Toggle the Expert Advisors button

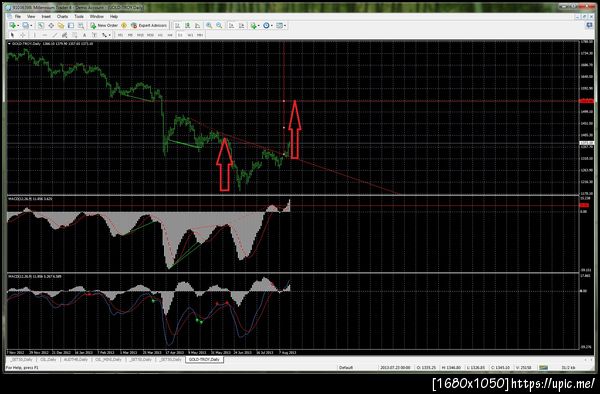pyautogui.click(x=149, y=25)
